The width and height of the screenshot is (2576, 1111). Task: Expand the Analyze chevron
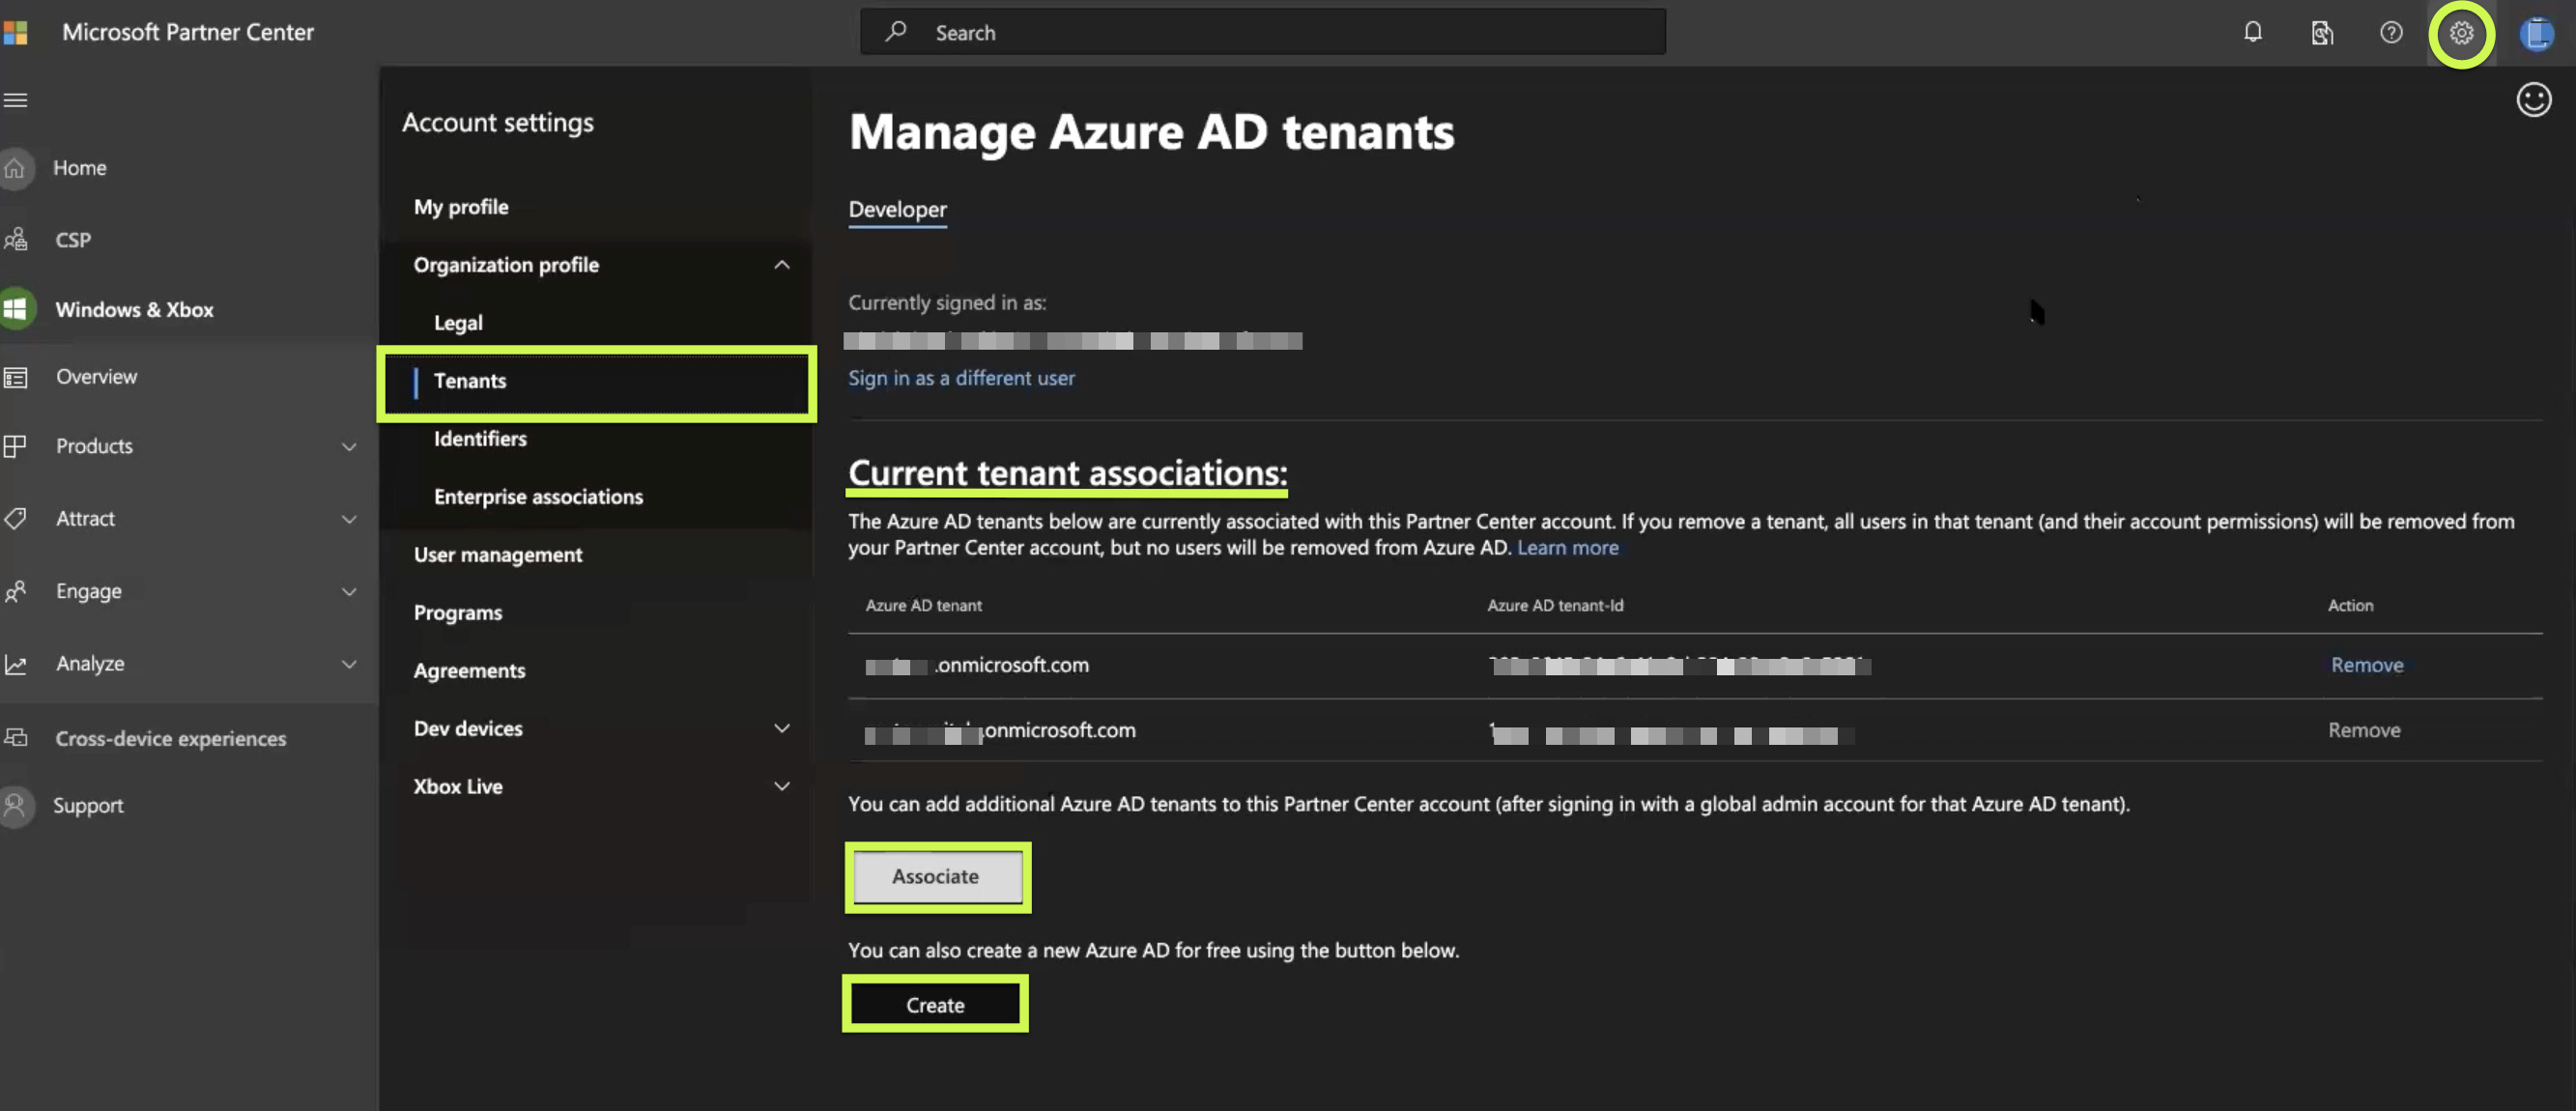349,664
